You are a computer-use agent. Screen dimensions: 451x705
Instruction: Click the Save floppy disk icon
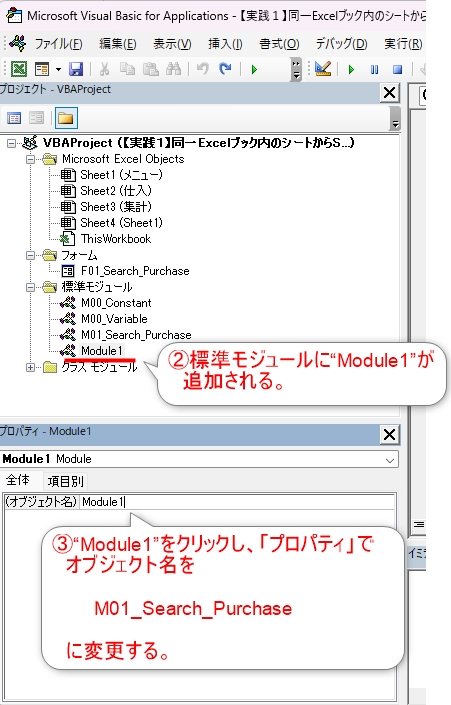tap(76, 69)
